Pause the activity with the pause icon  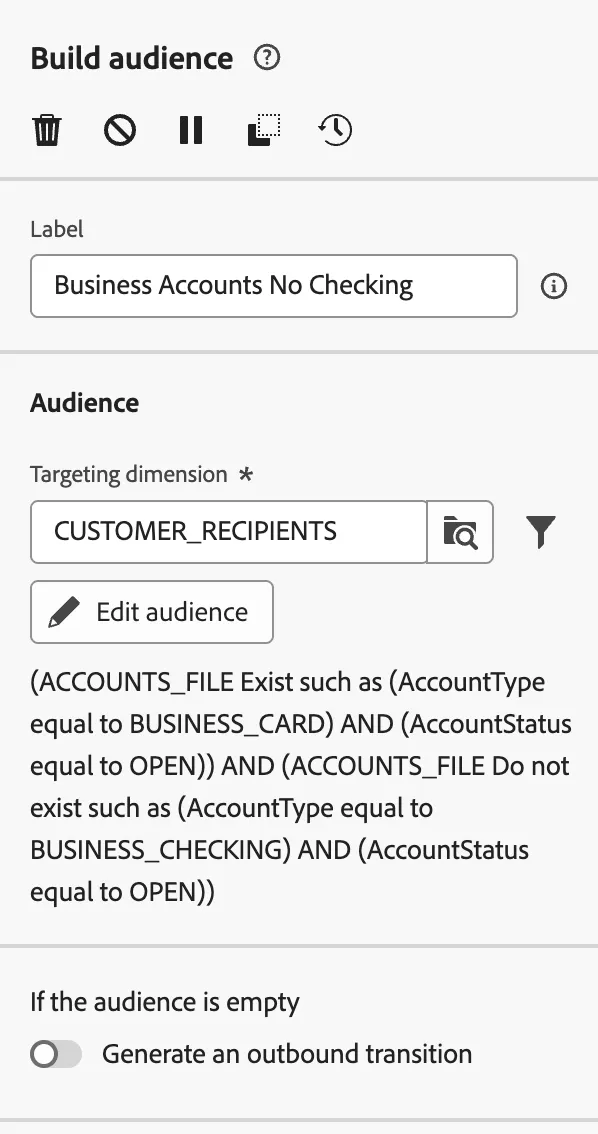[x=191, y=131]
